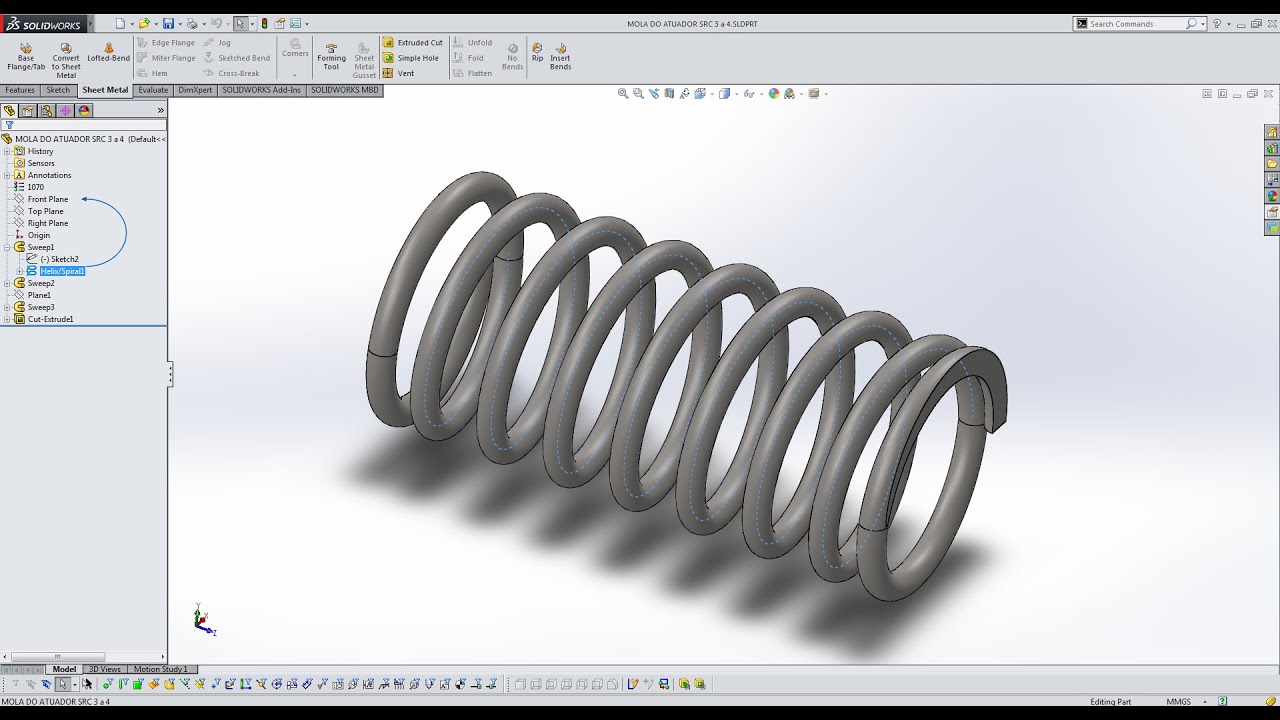Select the Simple Hole tool
This screenshot has width=1280, height=720.
[411, 58]
